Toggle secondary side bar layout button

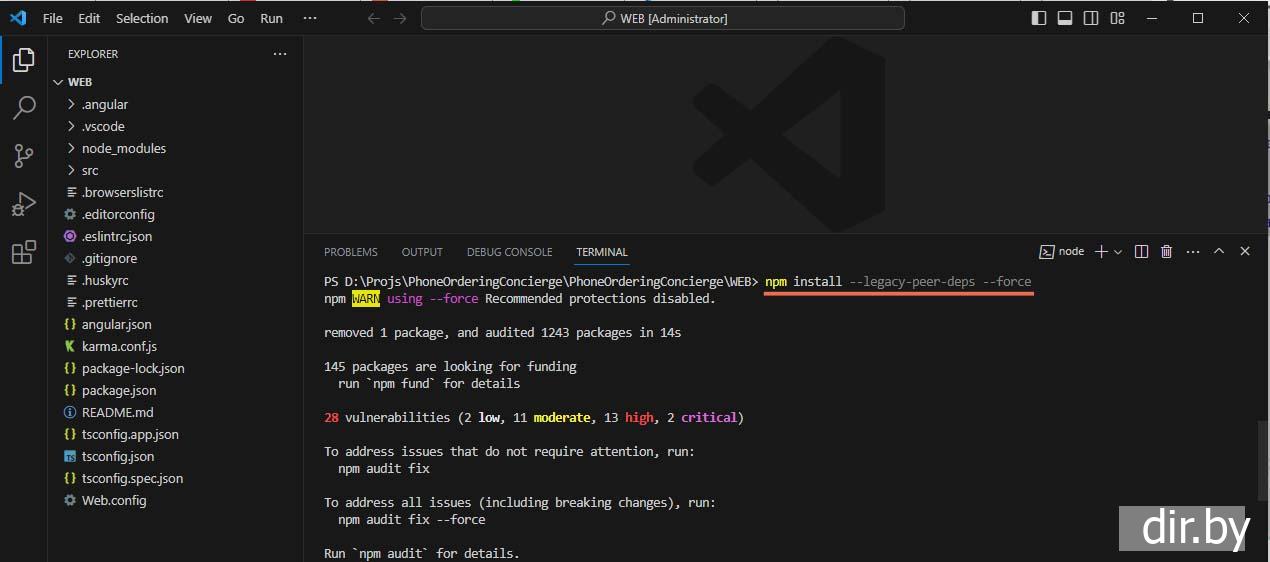point(1091,18)
